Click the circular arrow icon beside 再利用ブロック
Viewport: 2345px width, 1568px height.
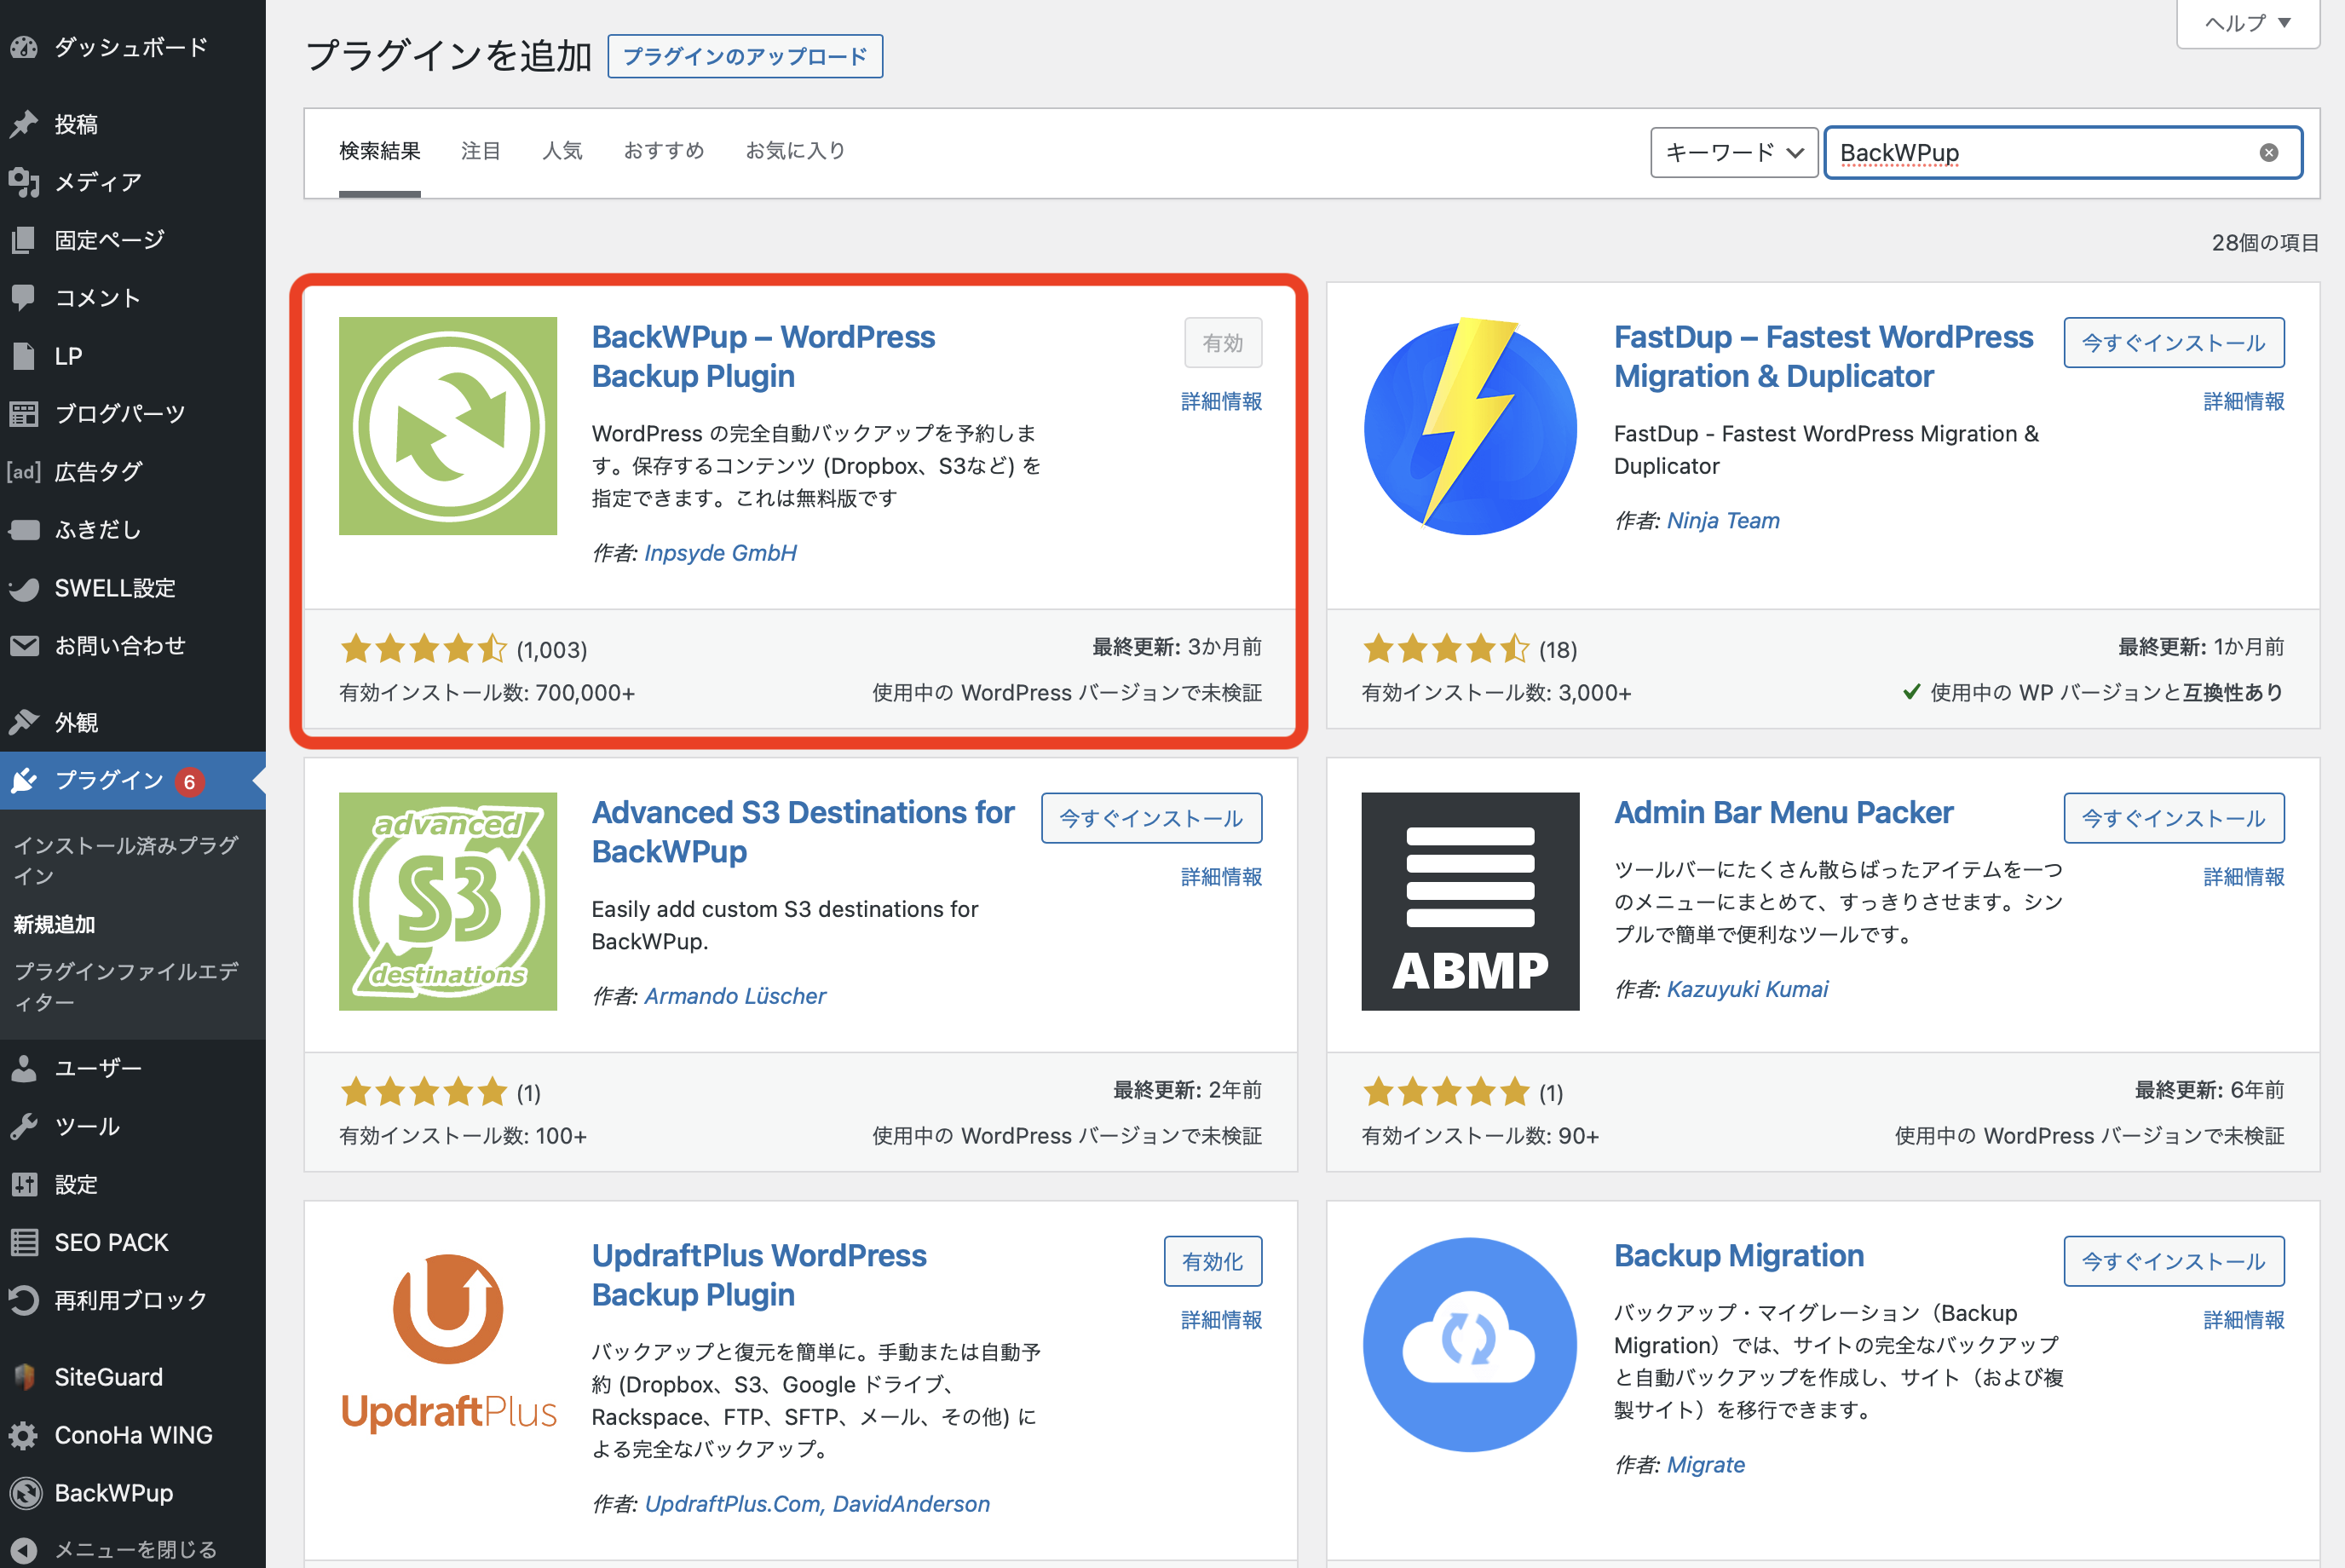point(24,1301)
